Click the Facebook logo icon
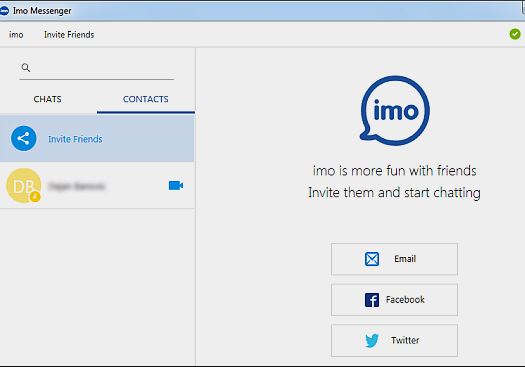 [x=372, y=300]
